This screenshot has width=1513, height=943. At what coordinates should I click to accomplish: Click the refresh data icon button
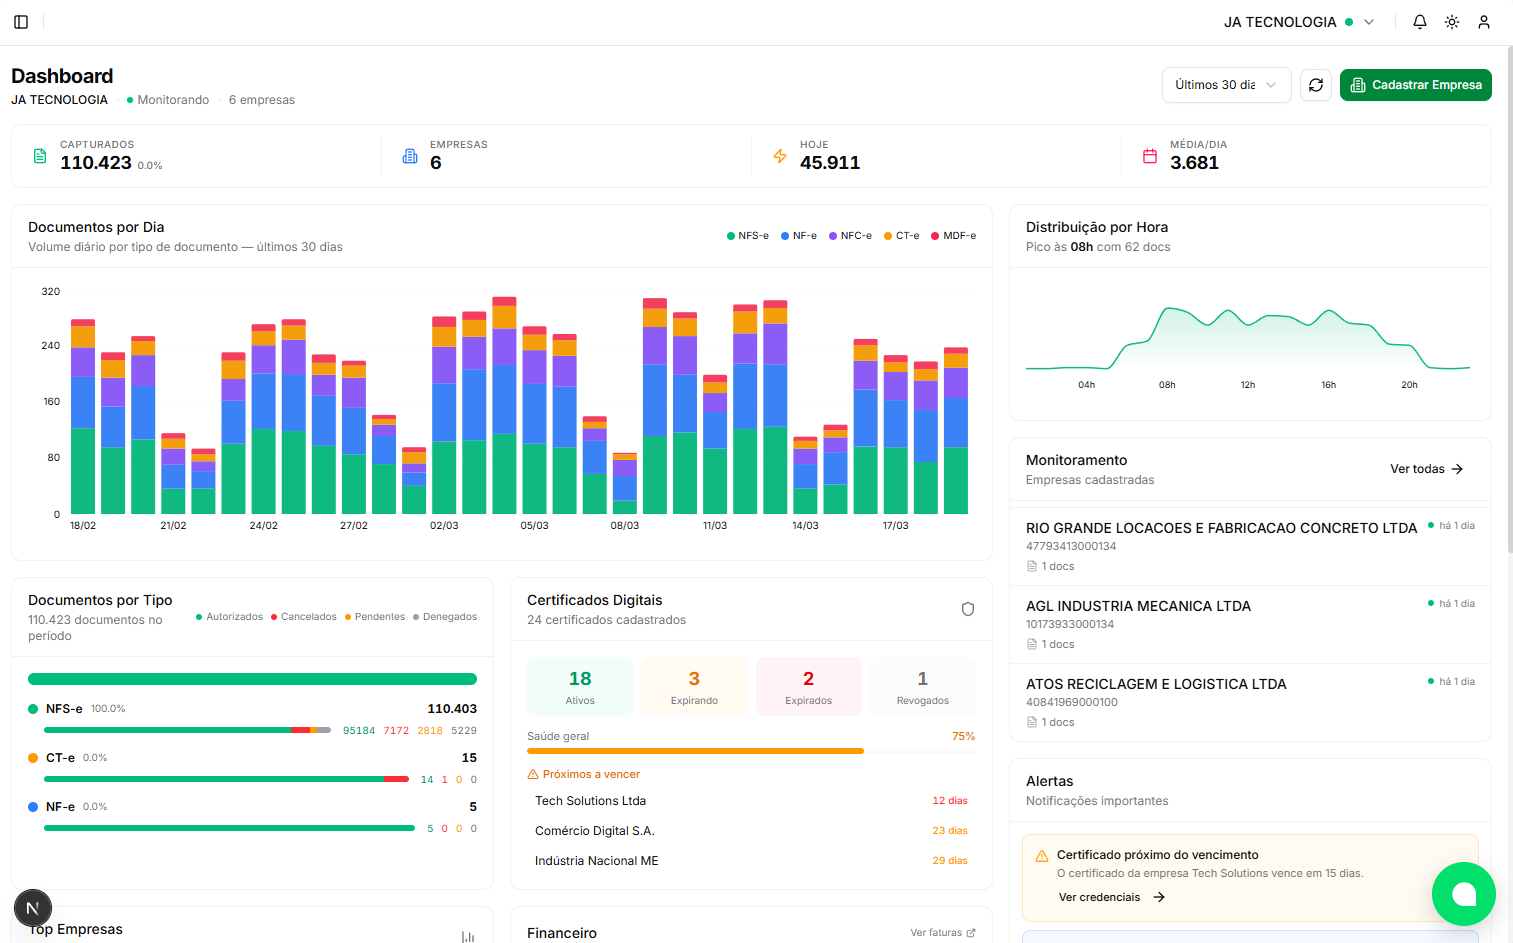coord(1316,85)
